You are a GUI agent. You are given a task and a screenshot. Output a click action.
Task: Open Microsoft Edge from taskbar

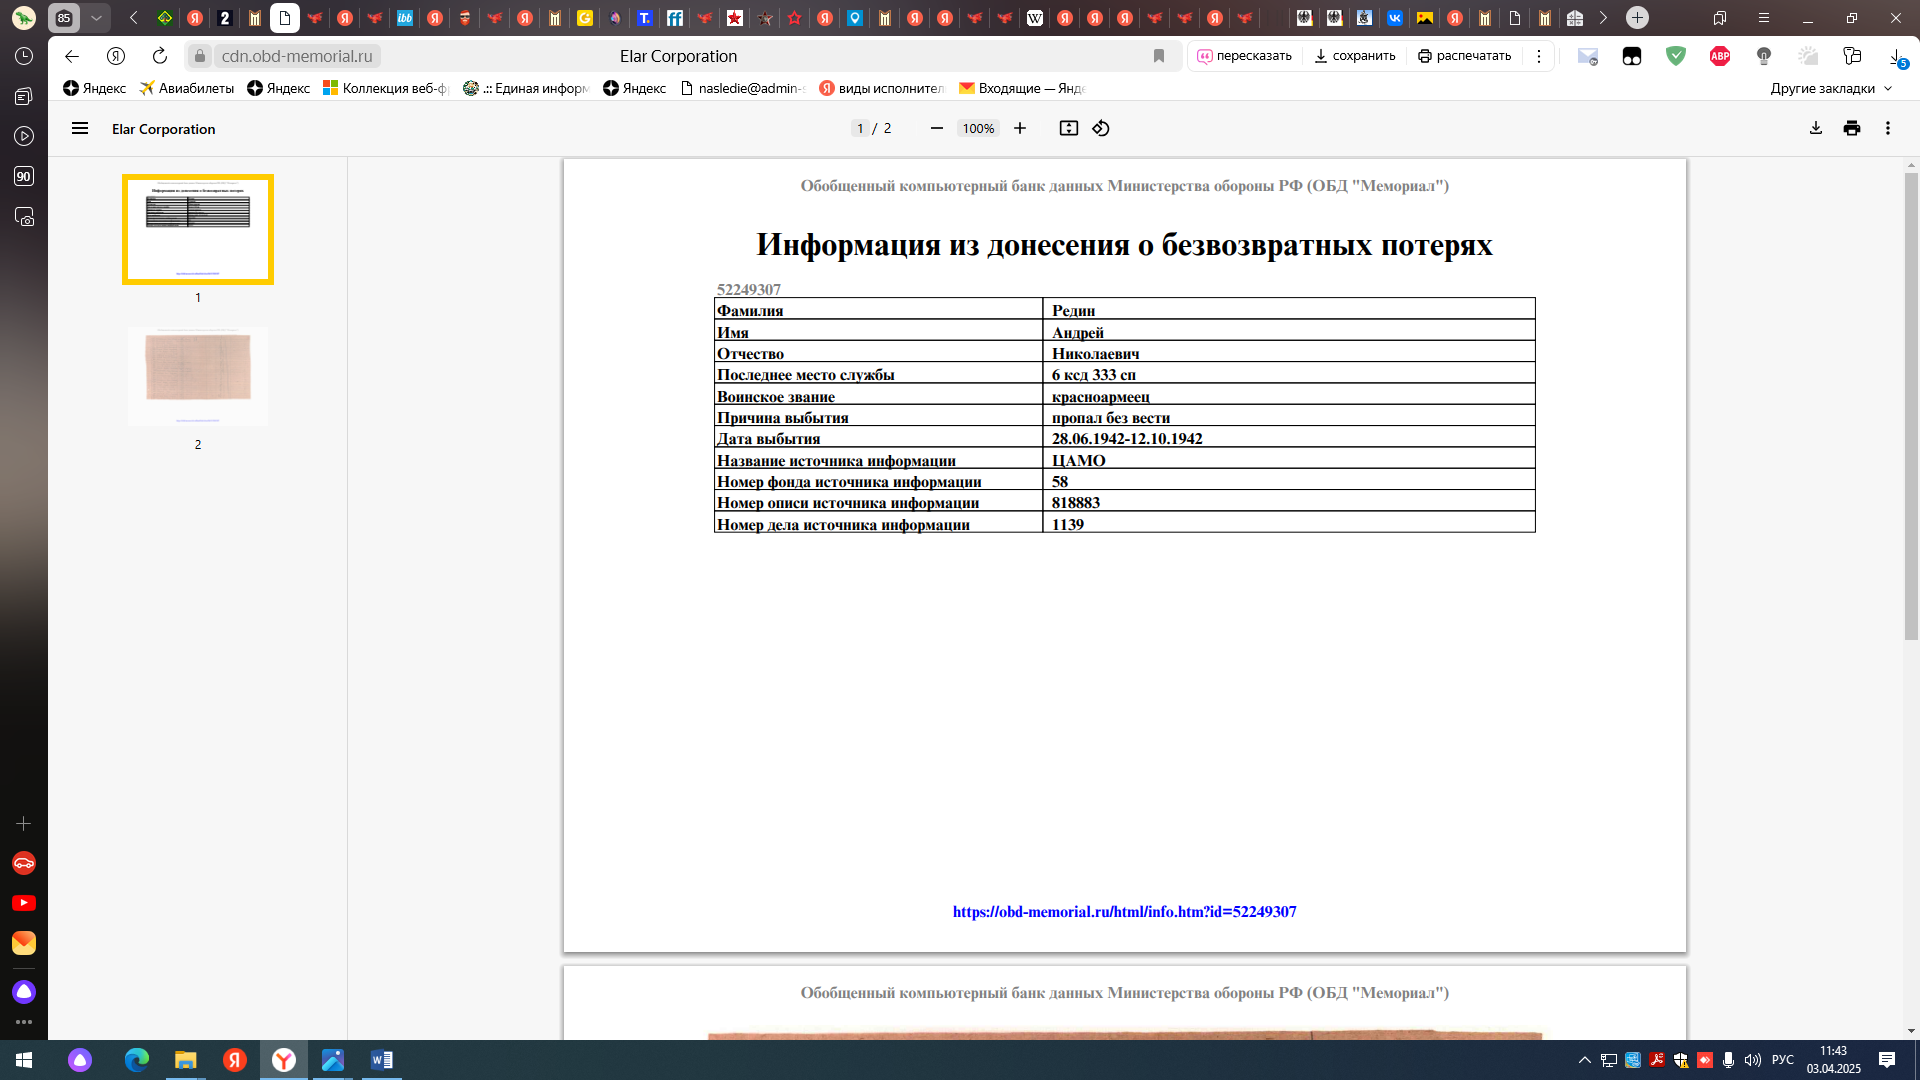tap(137, 1060)
